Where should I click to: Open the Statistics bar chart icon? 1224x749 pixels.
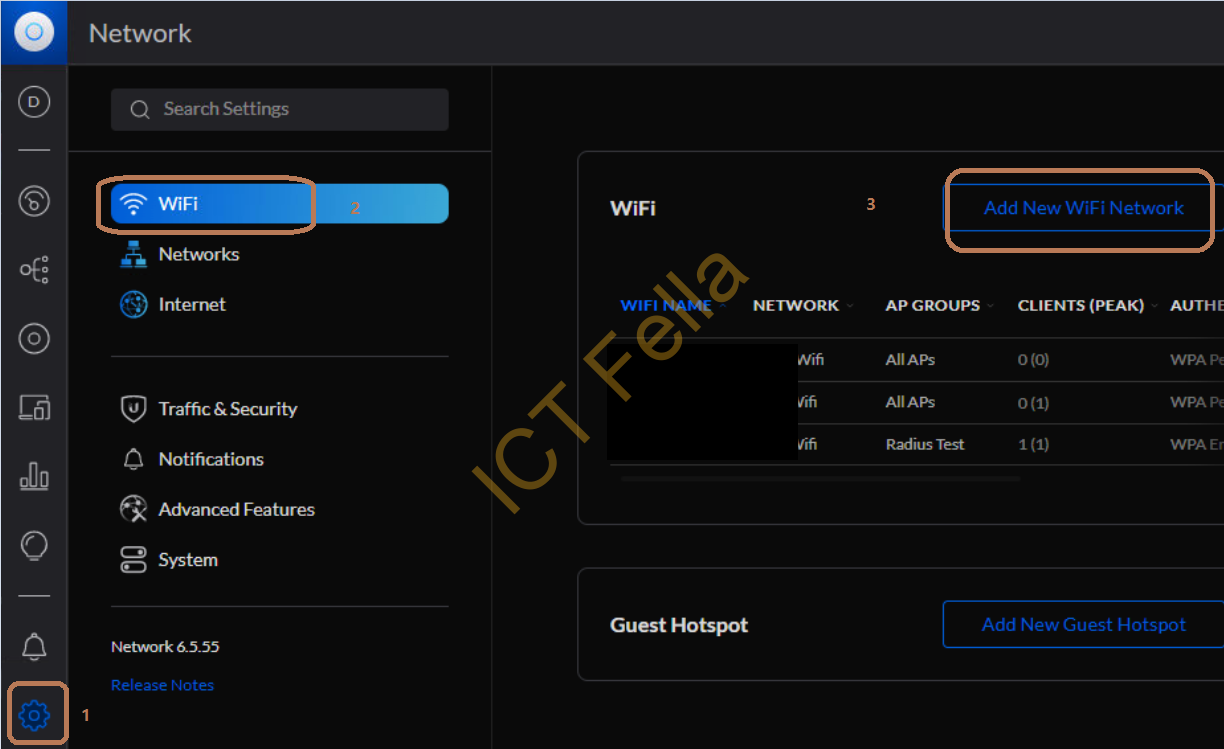(34, 476)
